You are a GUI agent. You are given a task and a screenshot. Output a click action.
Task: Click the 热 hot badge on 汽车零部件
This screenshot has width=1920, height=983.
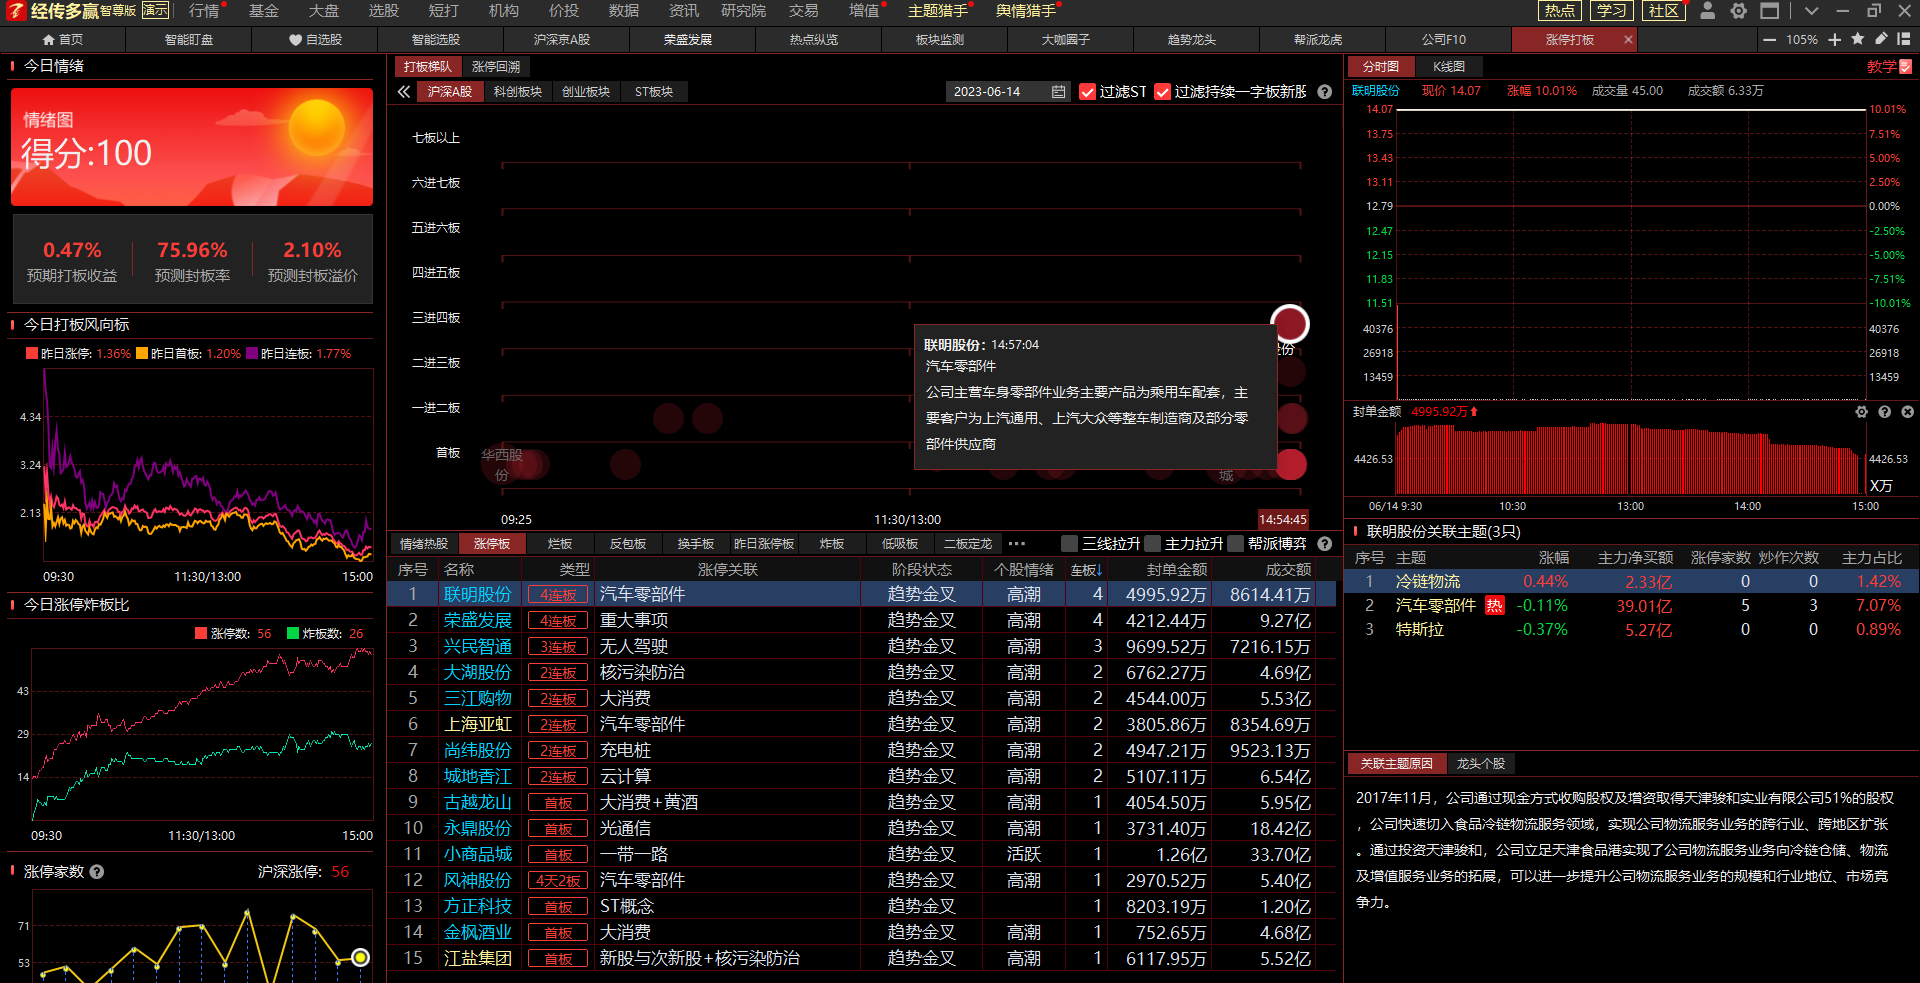click(x=1495, y=606)
